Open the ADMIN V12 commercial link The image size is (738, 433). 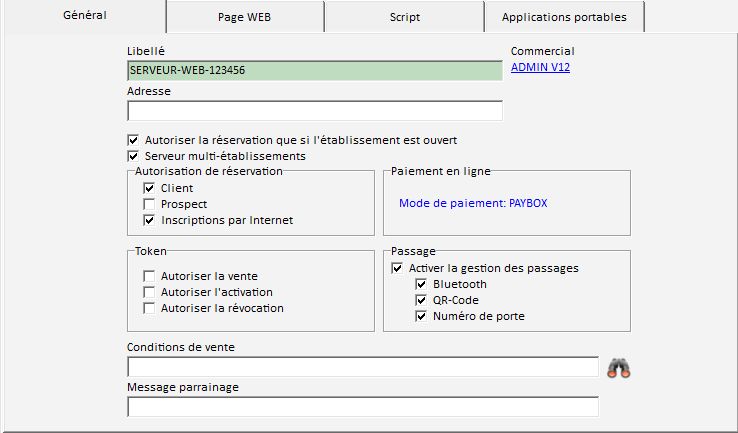click(540, 67)
